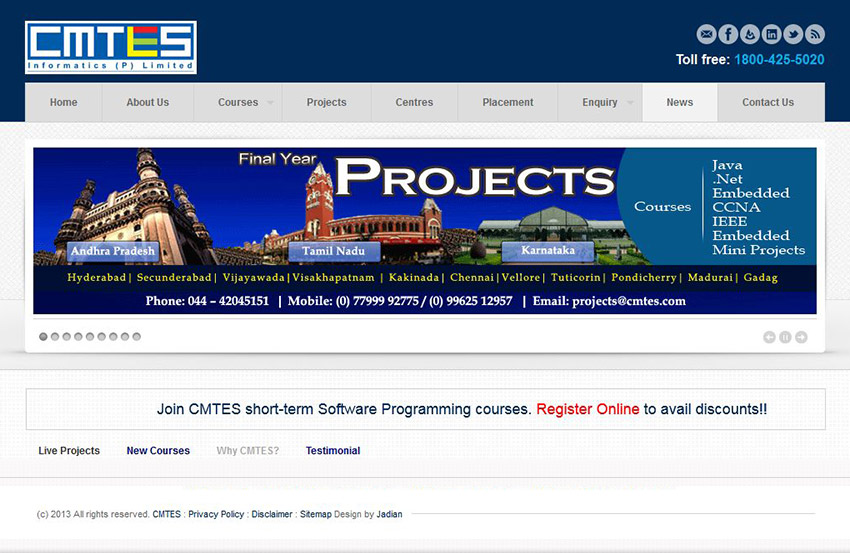Viewport: 850px width, 553px height.
Task: Click the Karnataka banner label
Action: coord(548,250)
